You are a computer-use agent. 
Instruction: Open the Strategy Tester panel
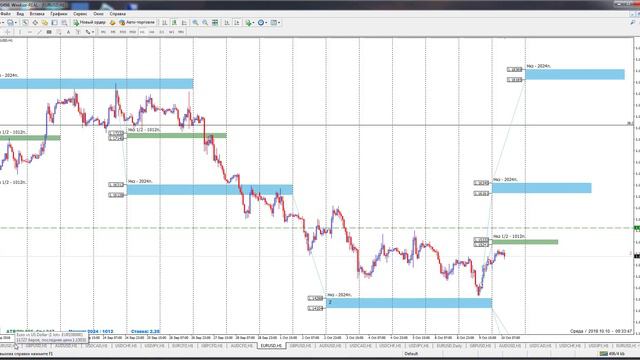pyautogui.click(x=64, y=22)
